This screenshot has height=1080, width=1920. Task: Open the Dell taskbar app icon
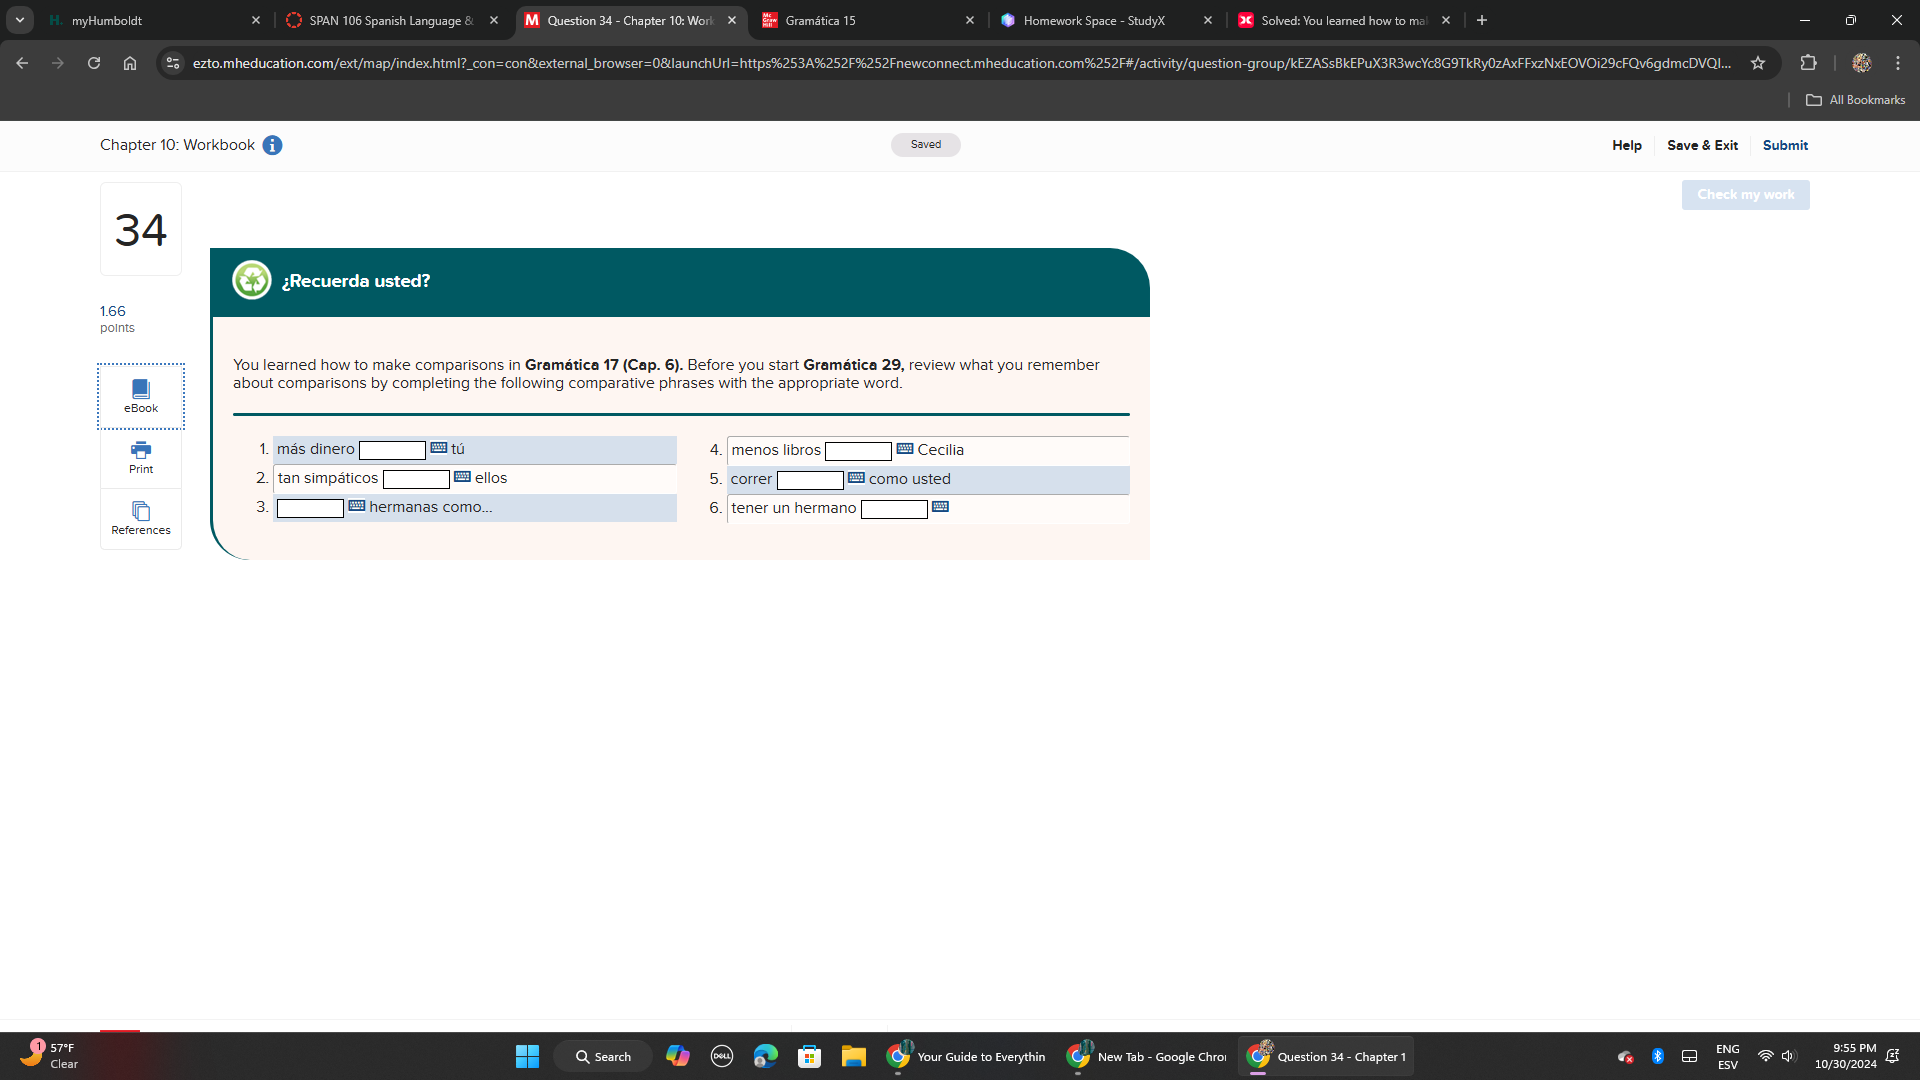pyautogui.click(x=722, y=1056)
